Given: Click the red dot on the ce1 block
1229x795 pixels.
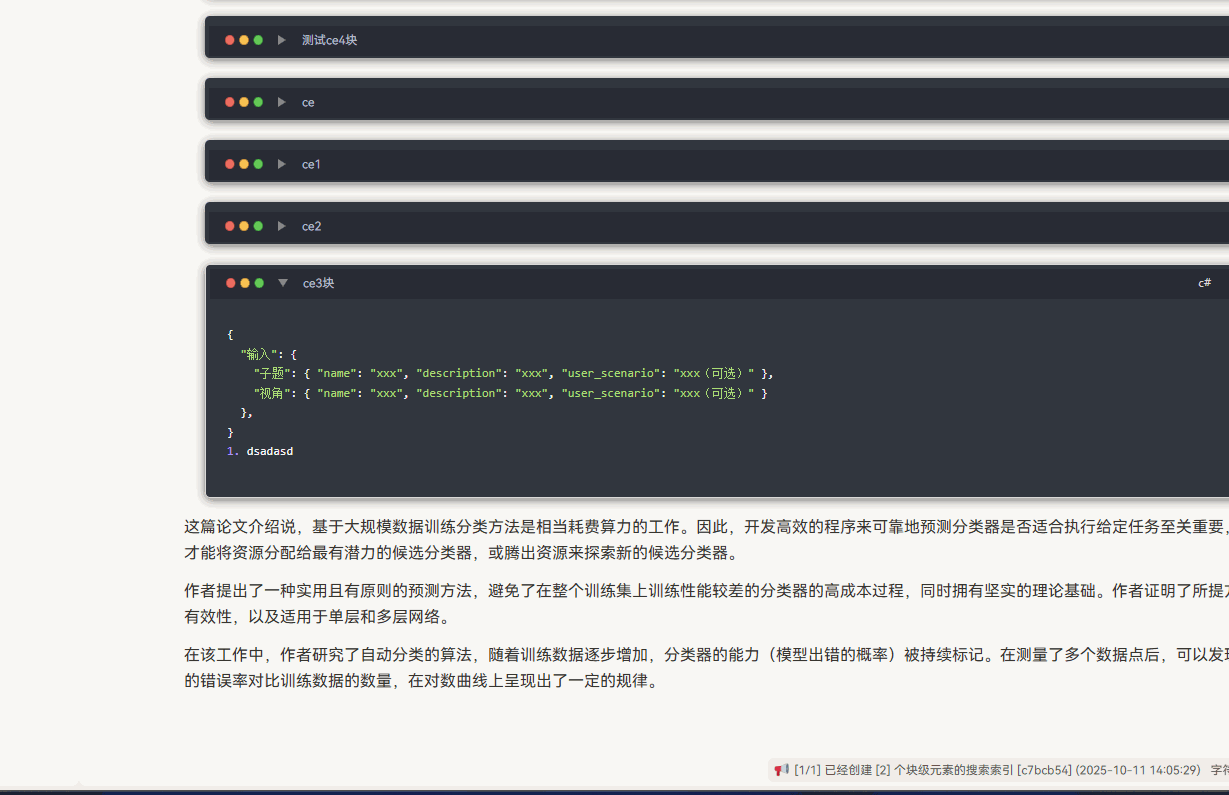Looking at the screenshot, I should point(230,163).
